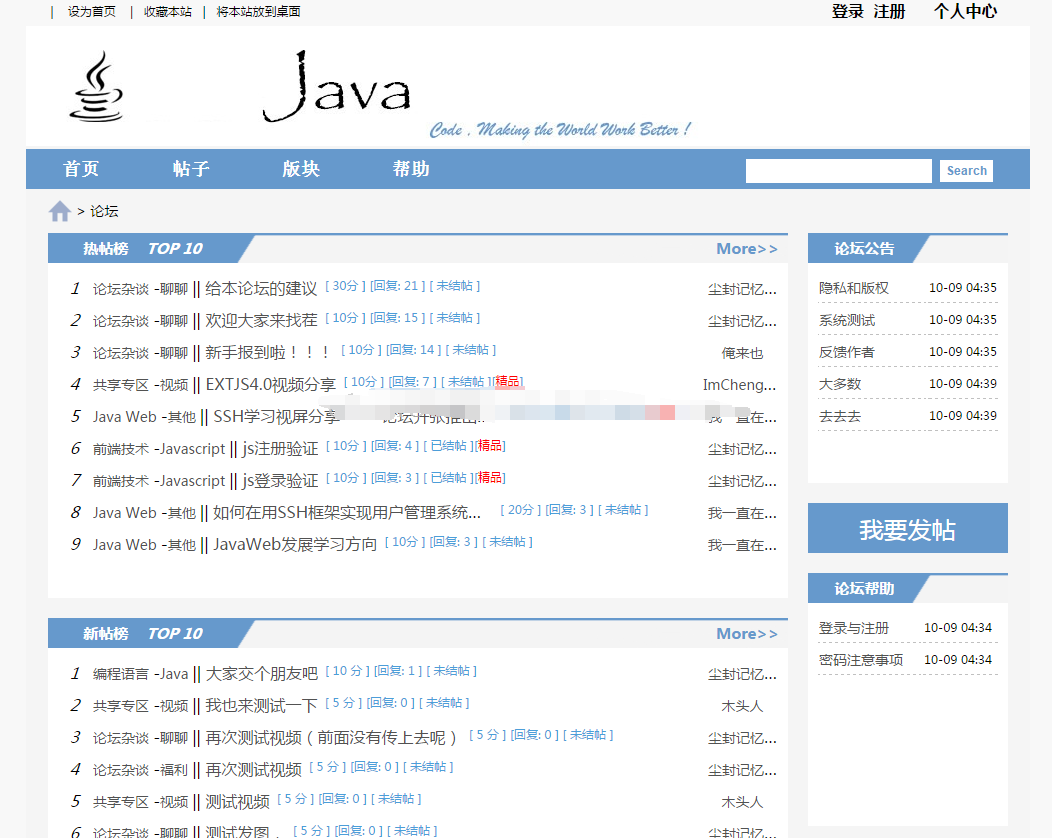Click 收藏本站 link

(168, 11)
